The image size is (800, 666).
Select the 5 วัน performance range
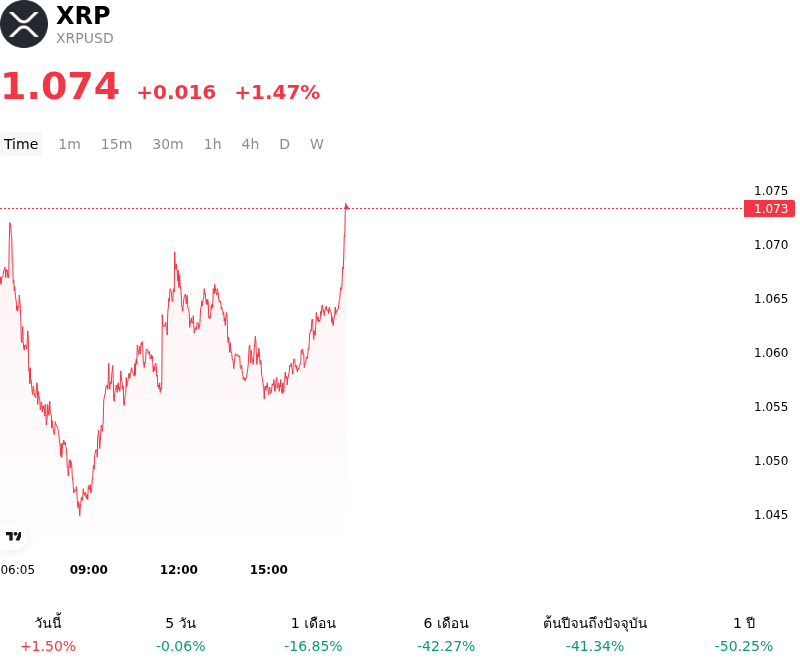pyautogui.click(x=181, y=634)
